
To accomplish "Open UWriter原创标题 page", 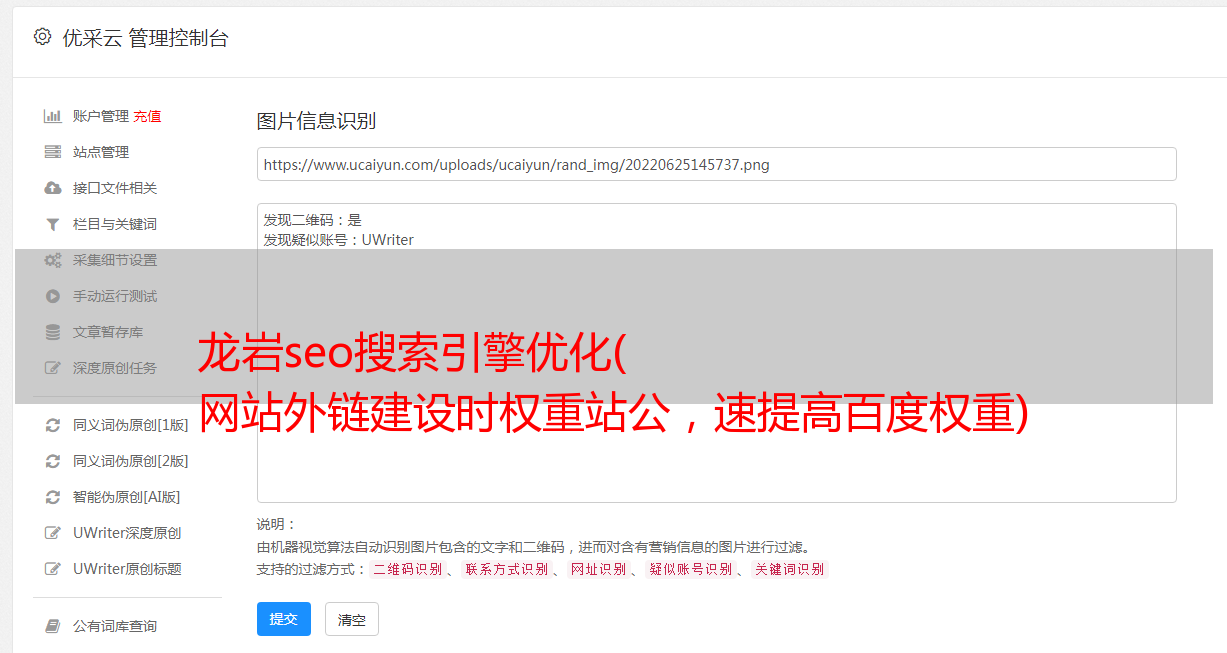I will point(127,569).
